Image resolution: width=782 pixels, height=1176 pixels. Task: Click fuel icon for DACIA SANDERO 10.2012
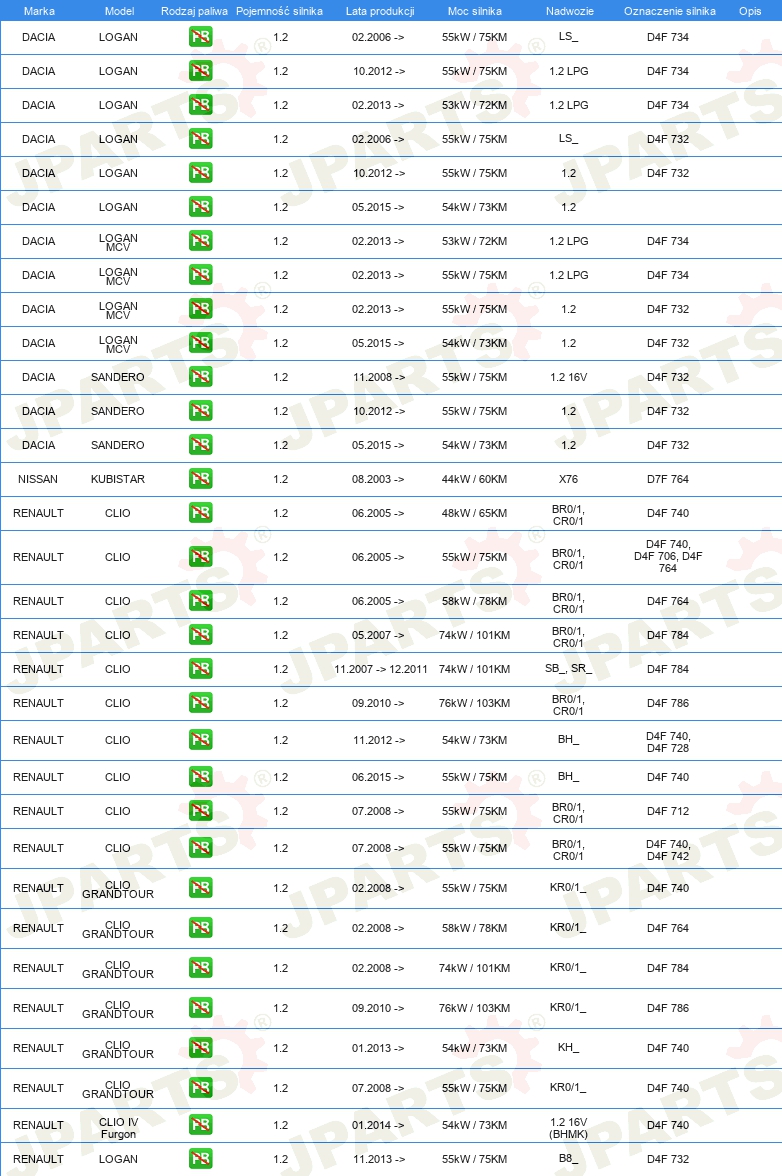click(x=200, y=411)
